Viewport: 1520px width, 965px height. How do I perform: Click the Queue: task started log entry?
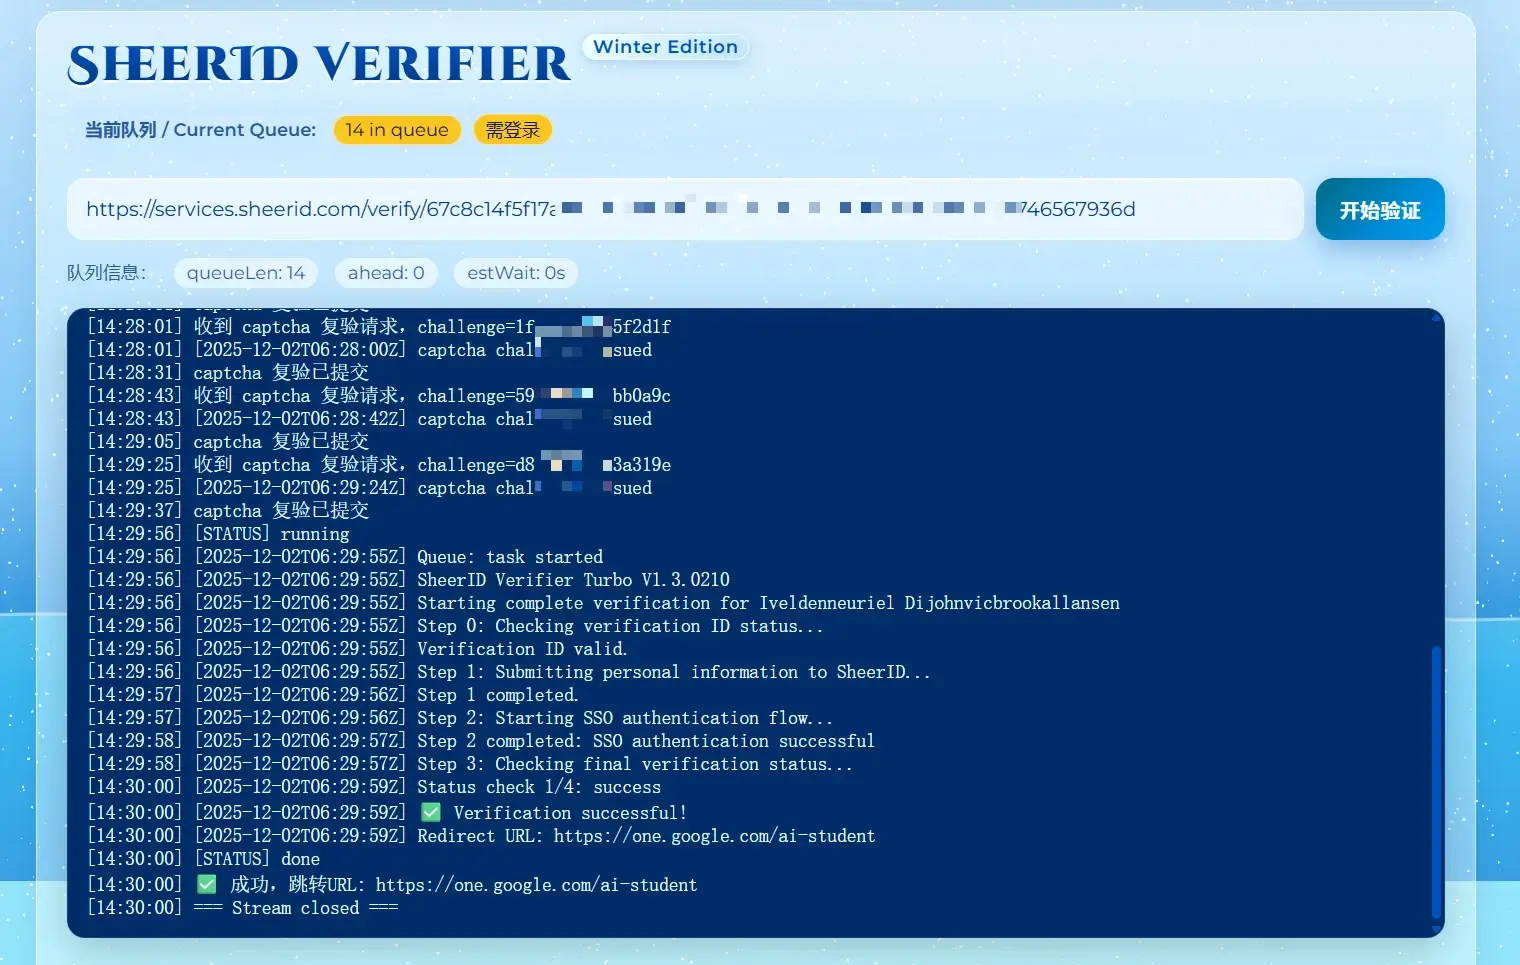(509, 557)
